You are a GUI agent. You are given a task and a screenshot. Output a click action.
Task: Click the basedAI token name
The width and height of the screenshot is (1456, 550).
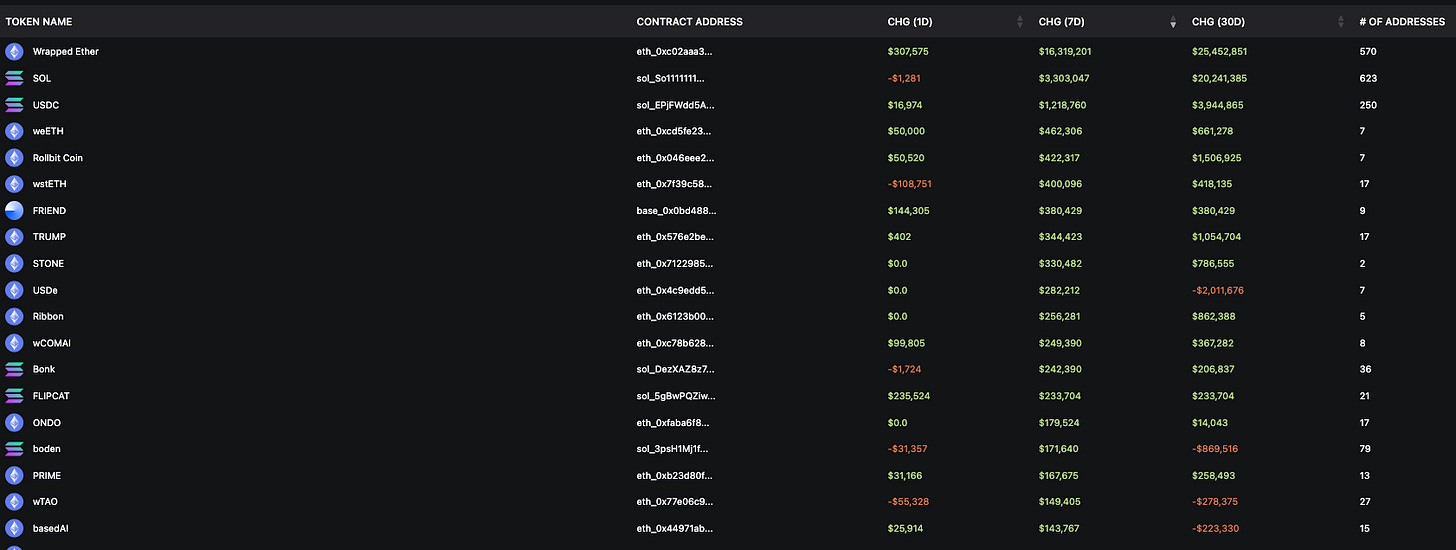coord(50,528)
